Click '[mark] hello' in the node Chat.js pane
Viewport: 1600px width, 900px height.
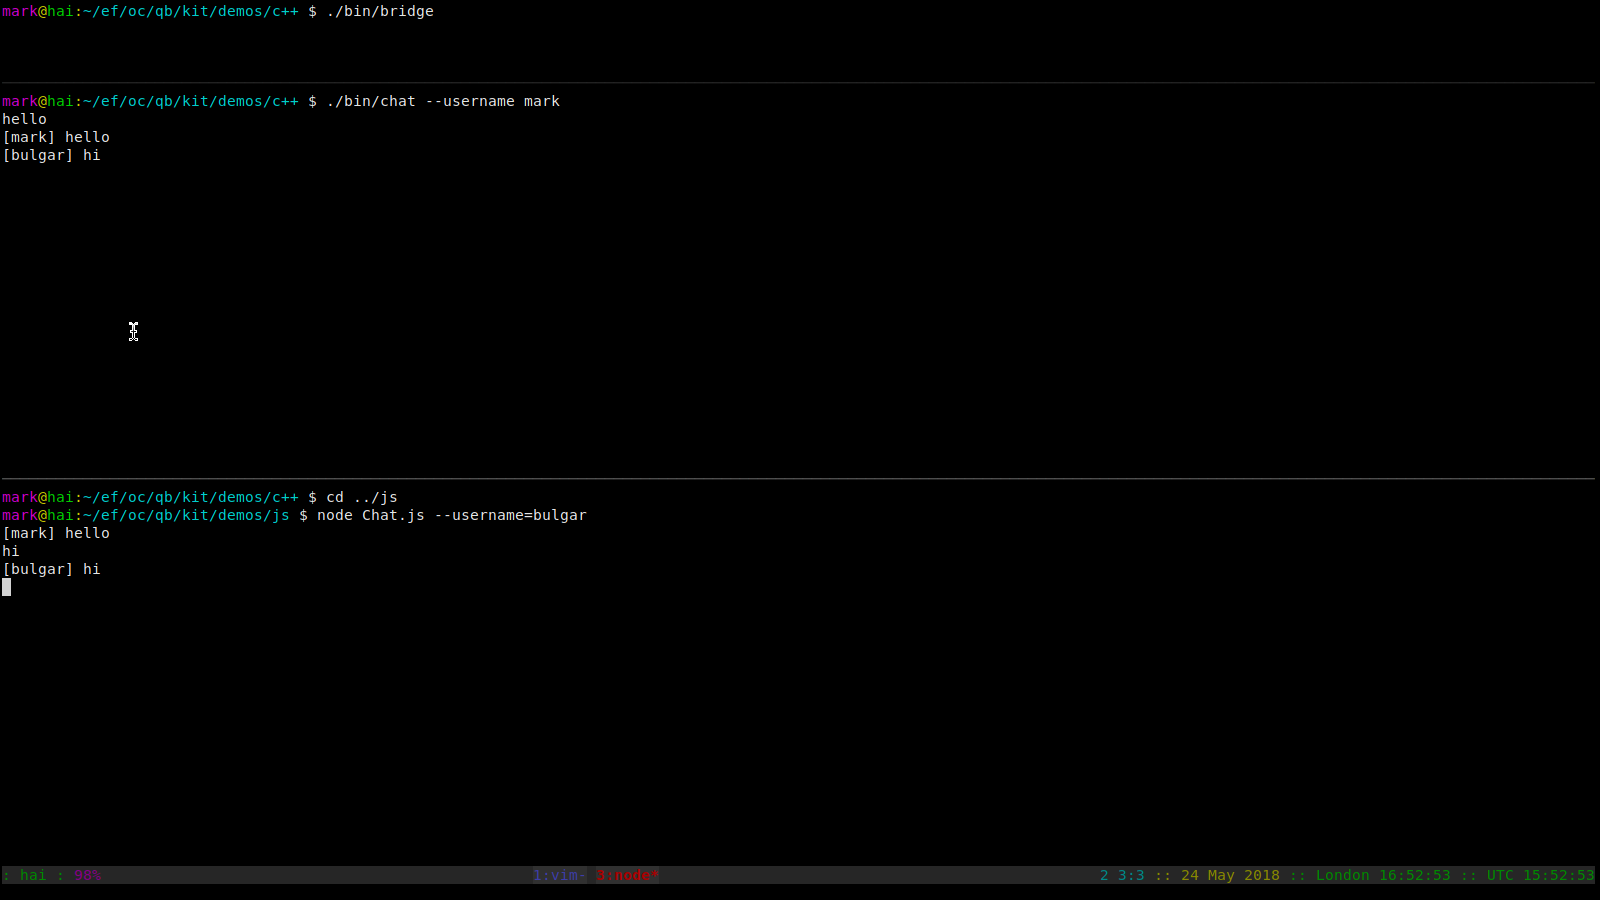pos(56,533)
